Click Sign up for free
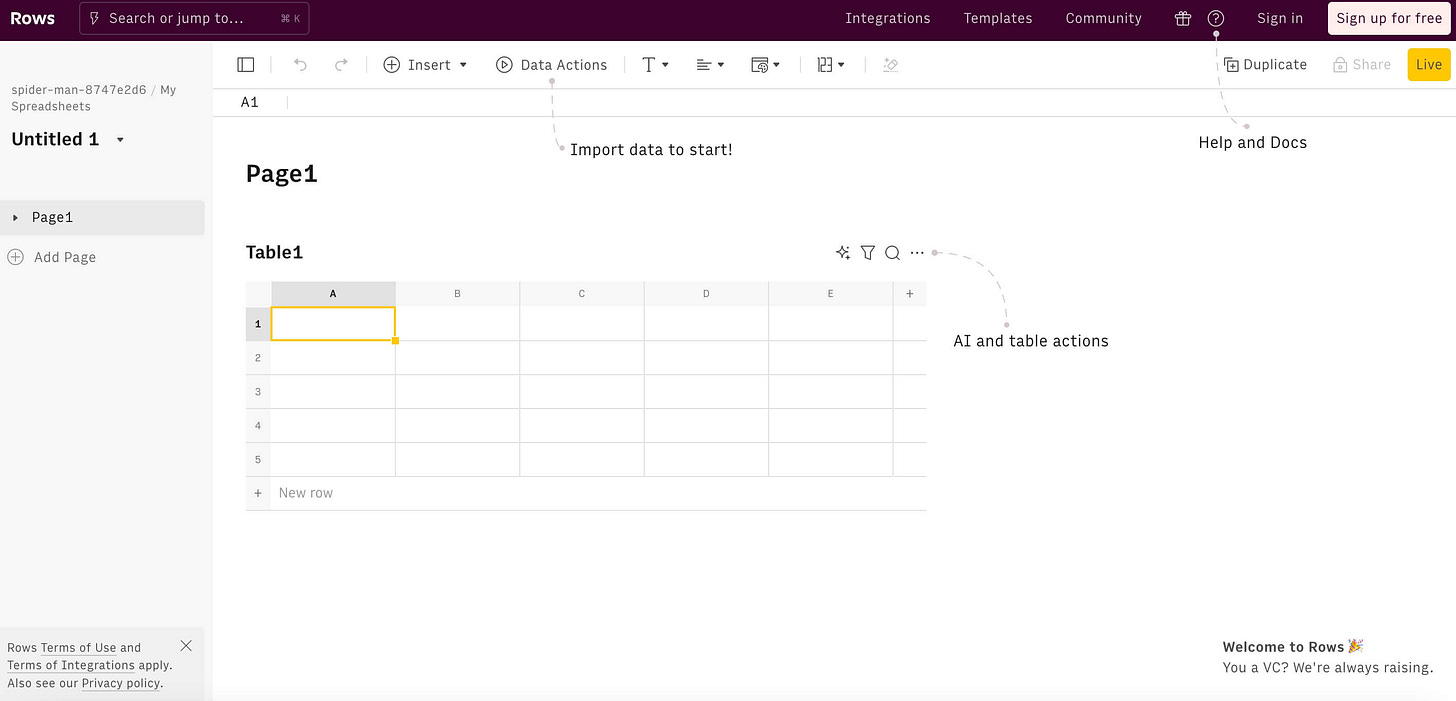Screen dimensions: 1456x701 pyautogui.click(x=1389, y=18)
